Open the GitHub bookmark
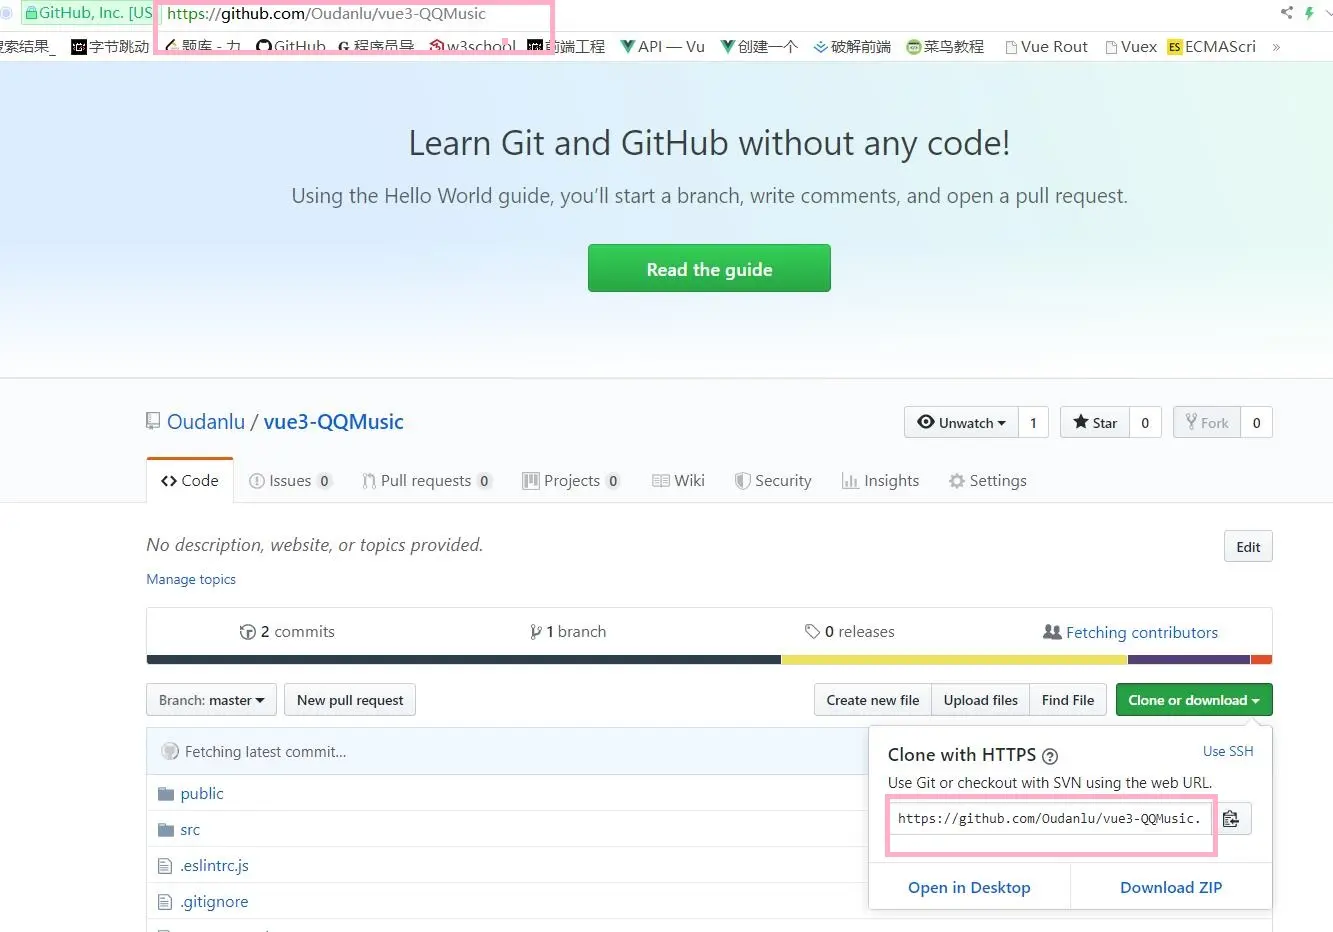The image size is (1333, 932). click(291, 47)
